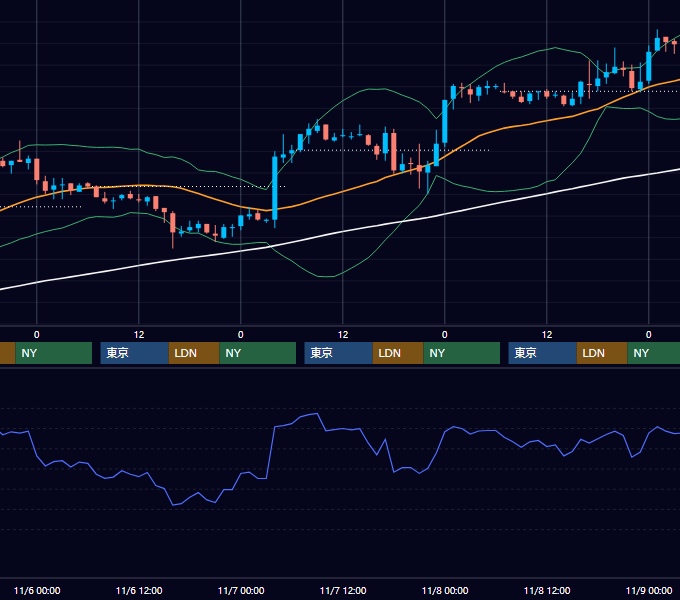
Task: Select the LDN block following the 11/6 東京 session
Action: [x=194, y=353]
